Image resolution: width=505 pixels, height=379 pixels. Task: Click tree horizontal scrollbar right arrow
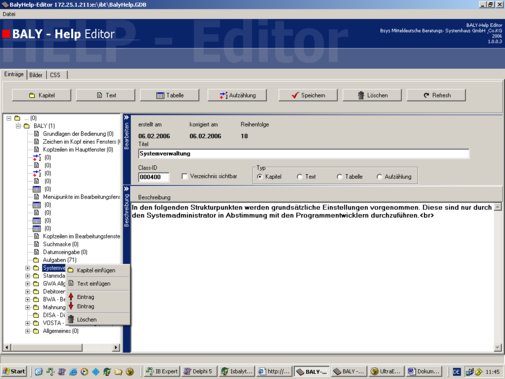click(x=116, y=348)
